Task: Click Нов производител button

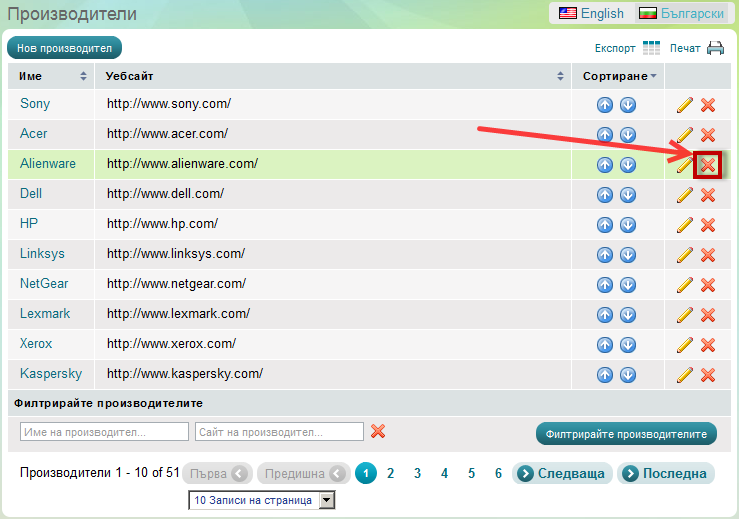Action: tap(64, 48)
